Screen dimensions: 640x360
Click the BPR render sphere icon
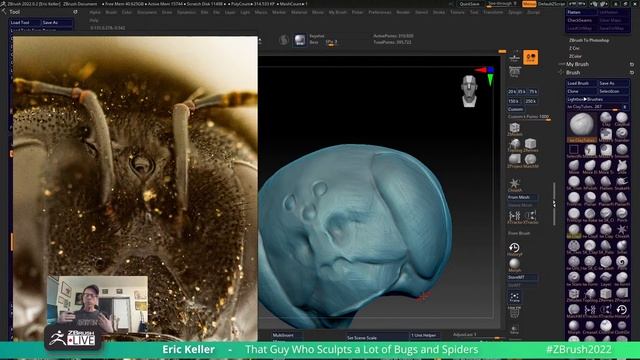(300, 40)
